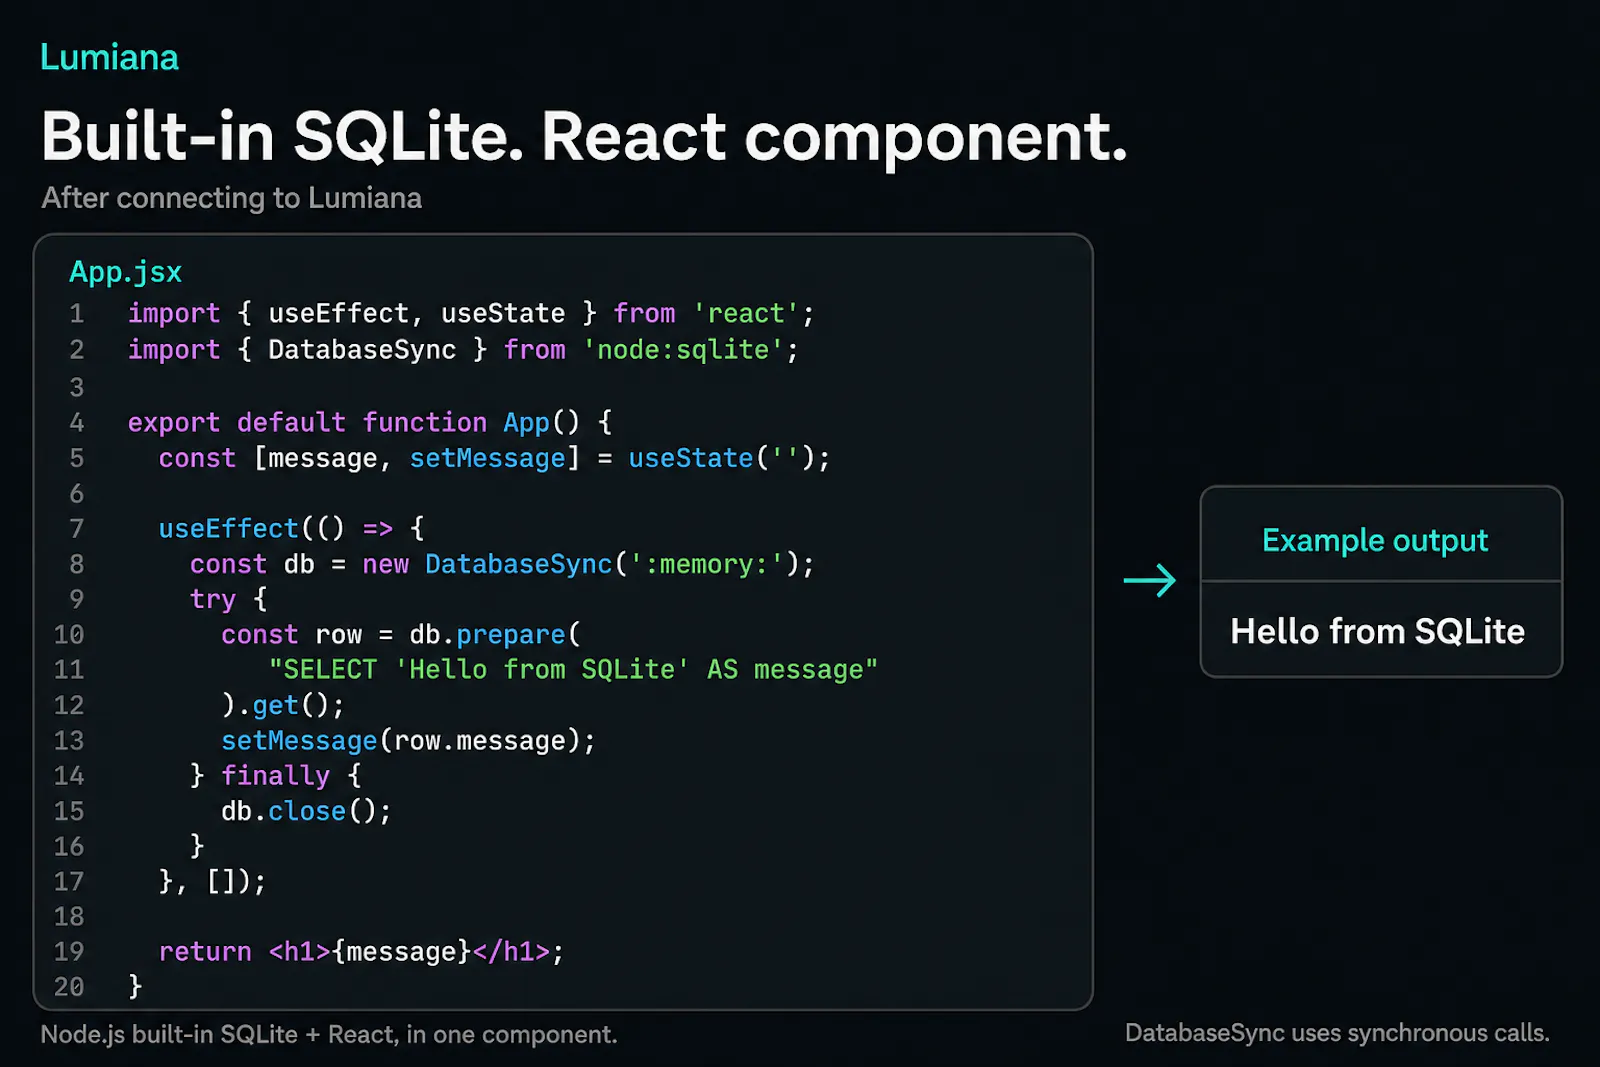Click line number 20 in the gutter
Viewport: 1600px width, 1067px height.
click(69, 987)
